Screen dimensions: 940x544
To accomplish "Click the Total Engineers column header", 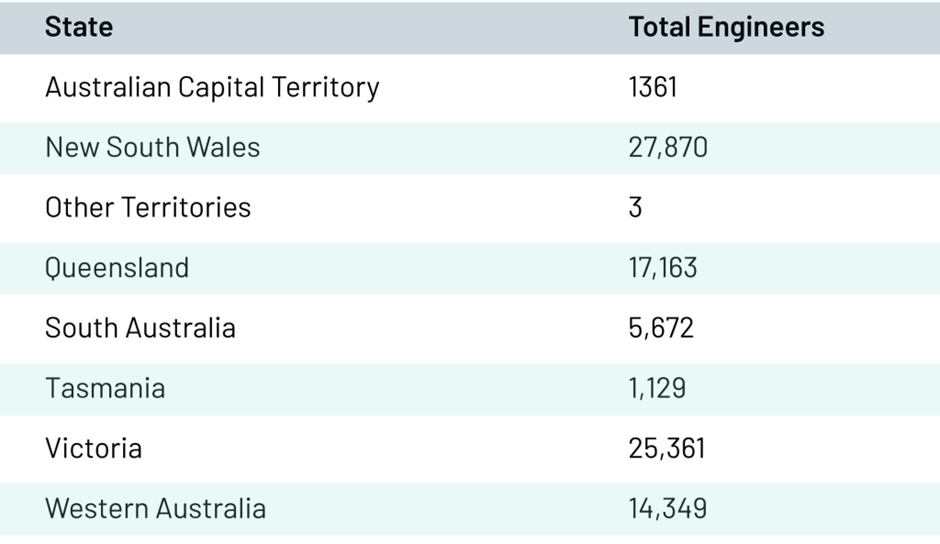I will tap(726, 27).
